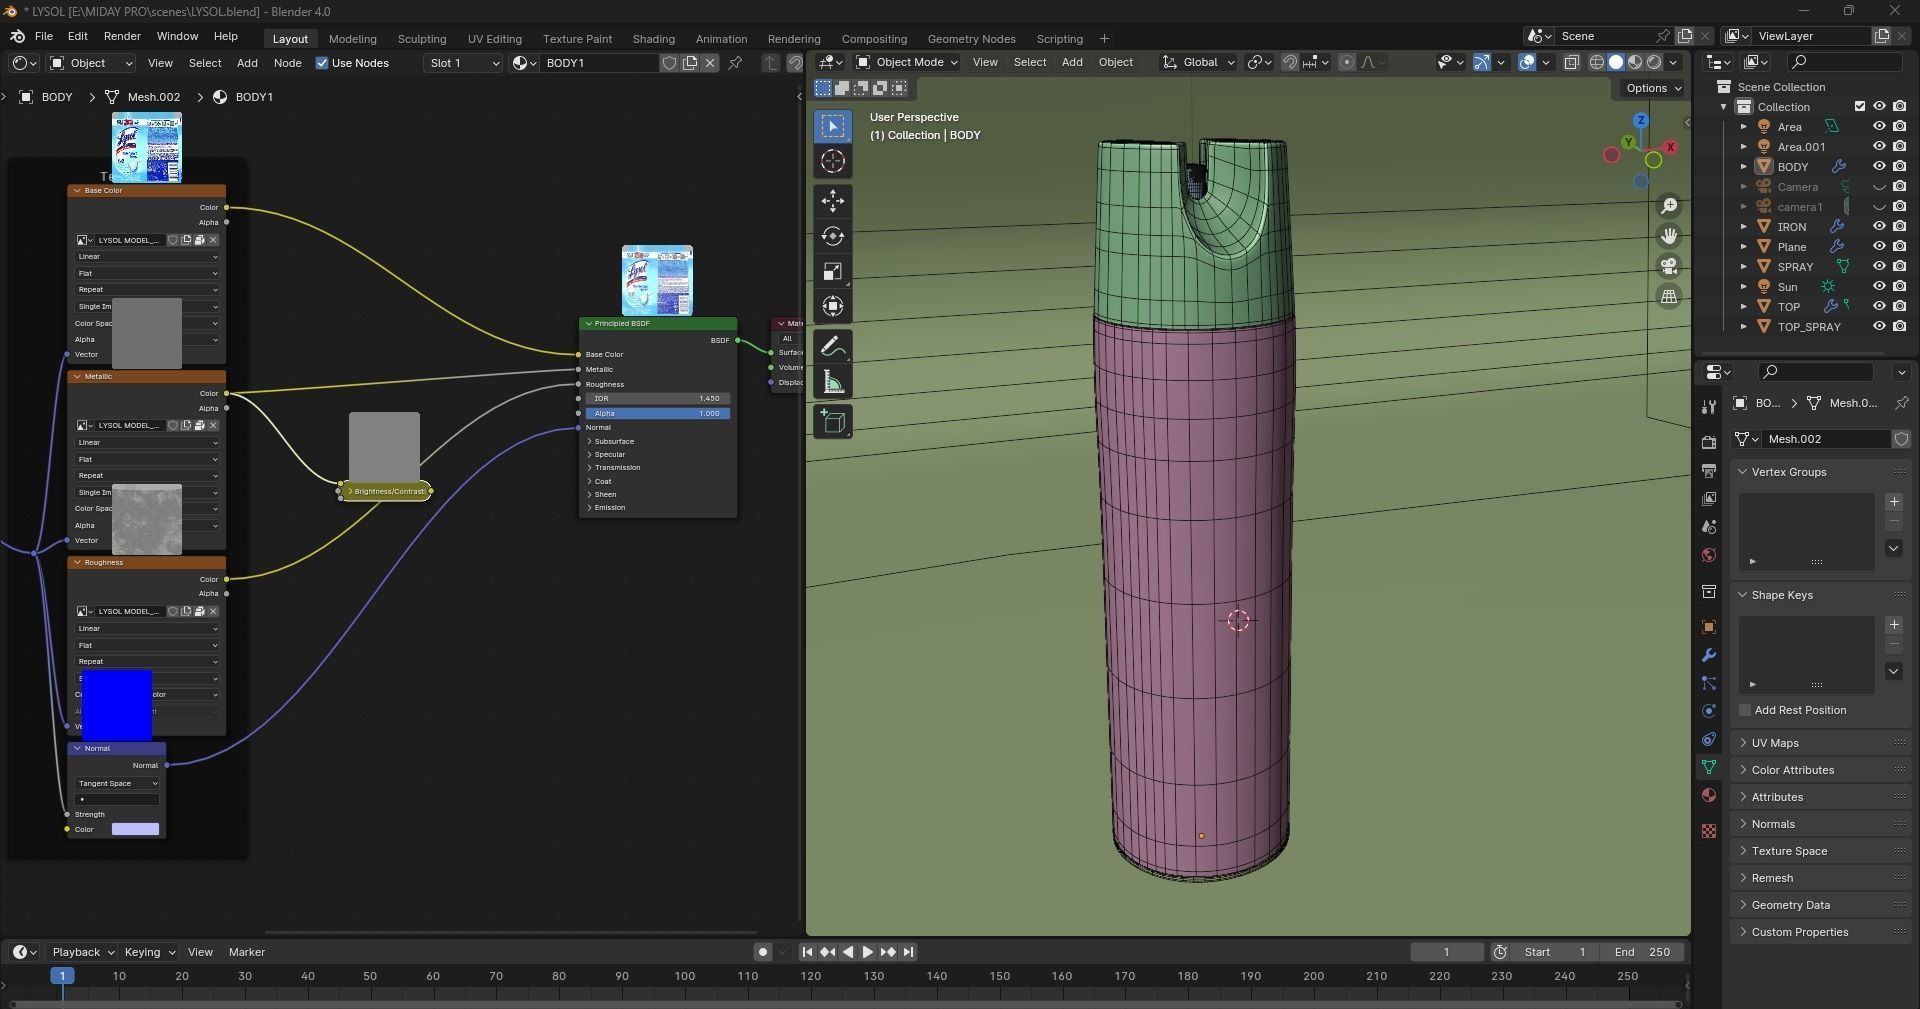Unlink the BODY1 material with X icon
Image resolution: width=1920 pixels, height=1009 pixels.
710,63
